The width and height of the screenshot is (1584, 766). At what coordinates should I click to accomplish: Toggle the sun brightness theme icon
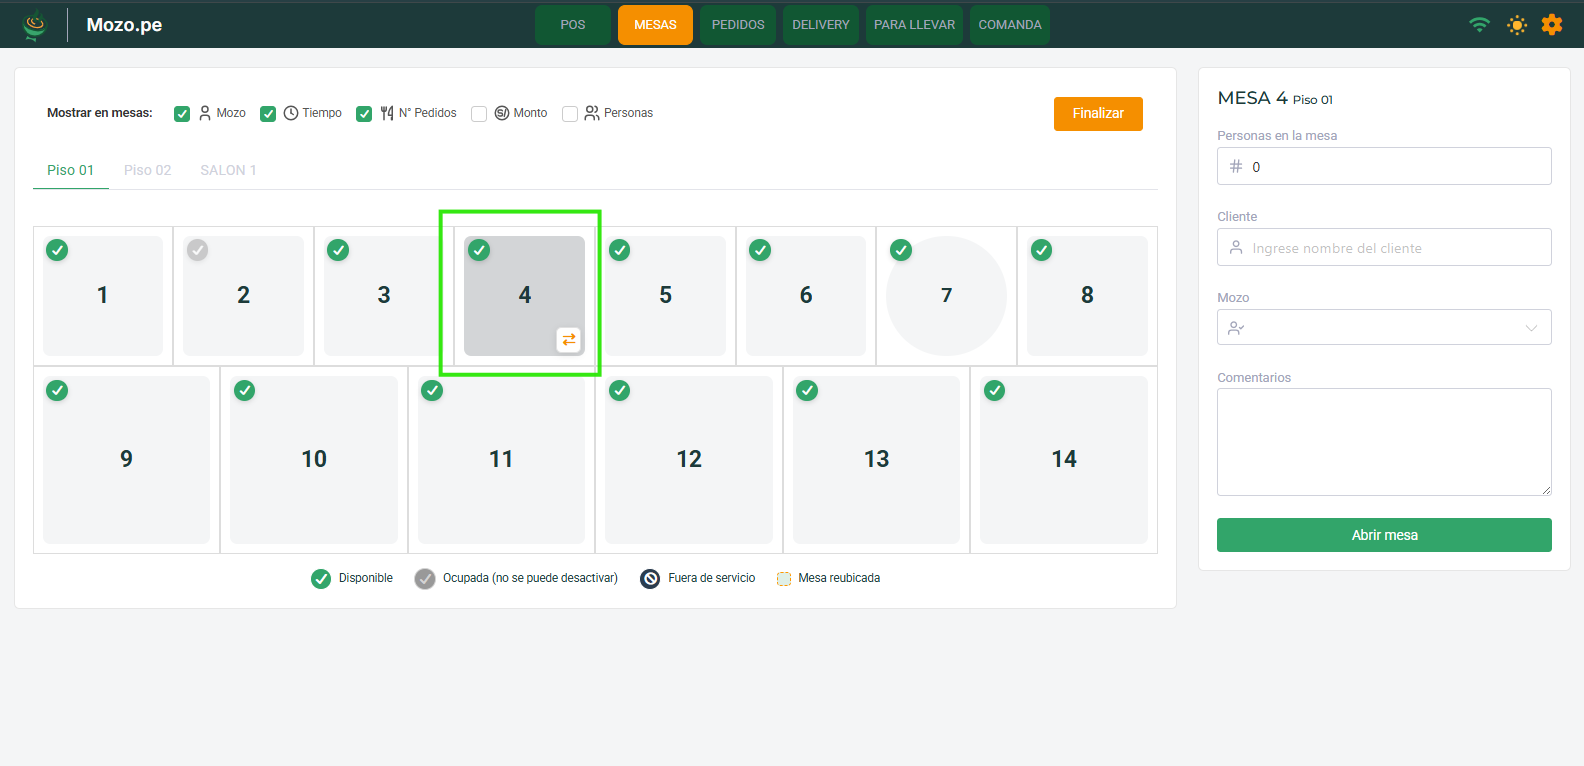[x=1517, y=25]
